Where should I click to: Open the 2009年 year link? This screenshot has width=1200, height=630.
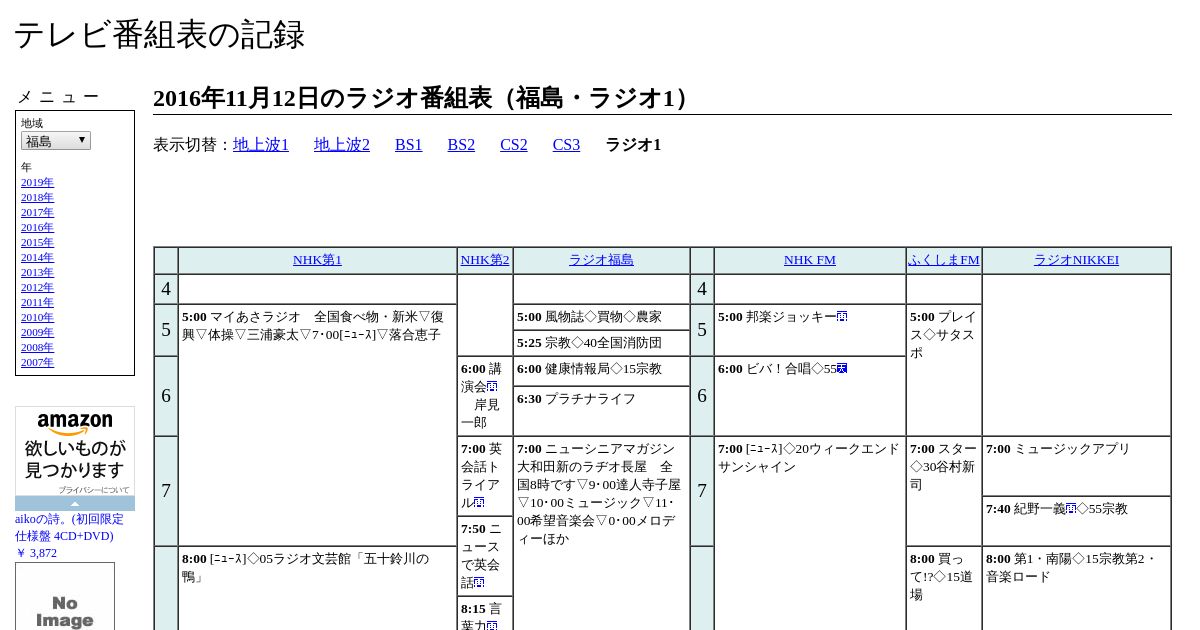coord(37,332)
